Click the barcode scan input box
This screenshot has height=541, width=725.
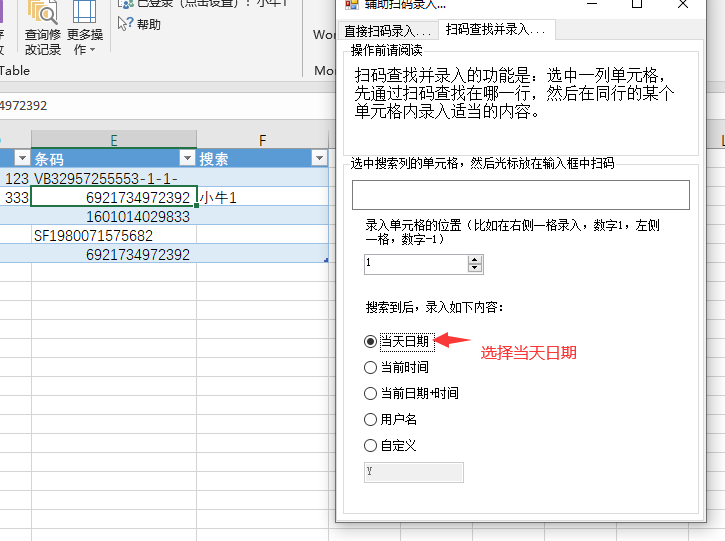pyautogui.click(x=520, y=195)
